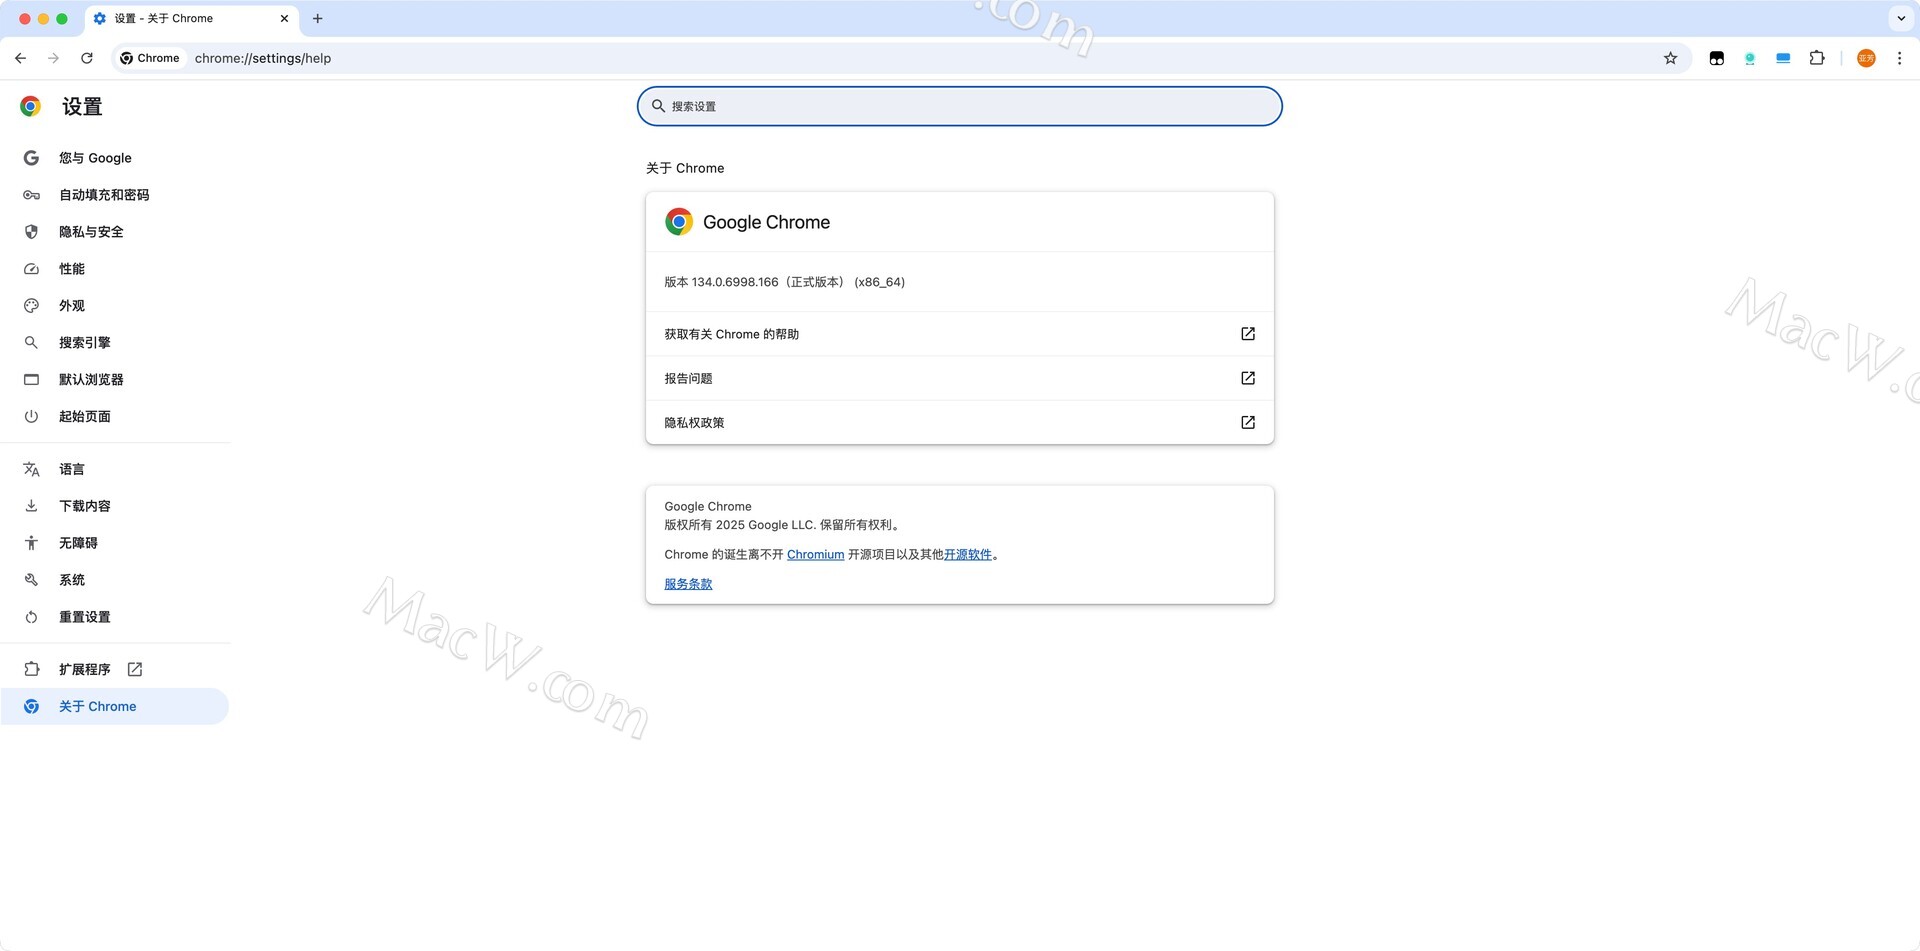Click the wrench system icon
This screenshot has width=1920, height=951.
[31, 580]
